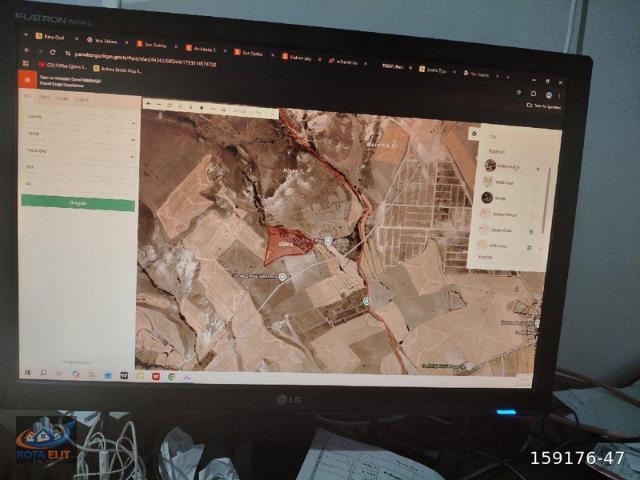The image size is (640, 480).
Task: Click the locate-position map toolbar tool
Action: 180,106
